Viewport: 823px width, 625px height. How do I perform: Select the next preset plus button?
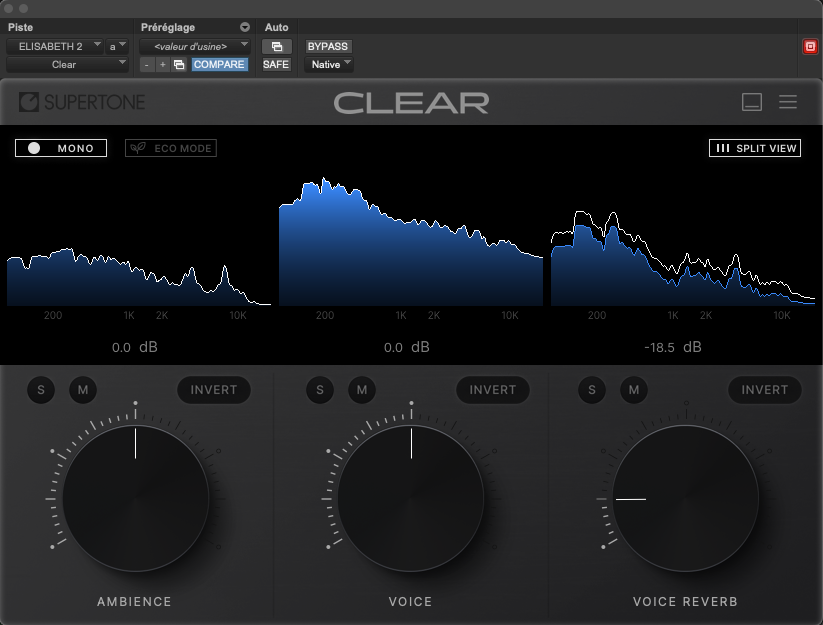(x=163, y=65)
